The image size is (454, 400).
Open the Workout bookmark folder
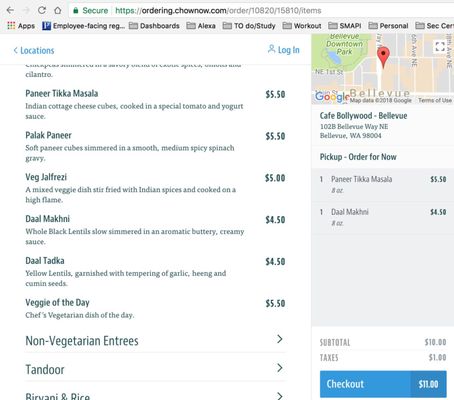(x=302, y=26)
